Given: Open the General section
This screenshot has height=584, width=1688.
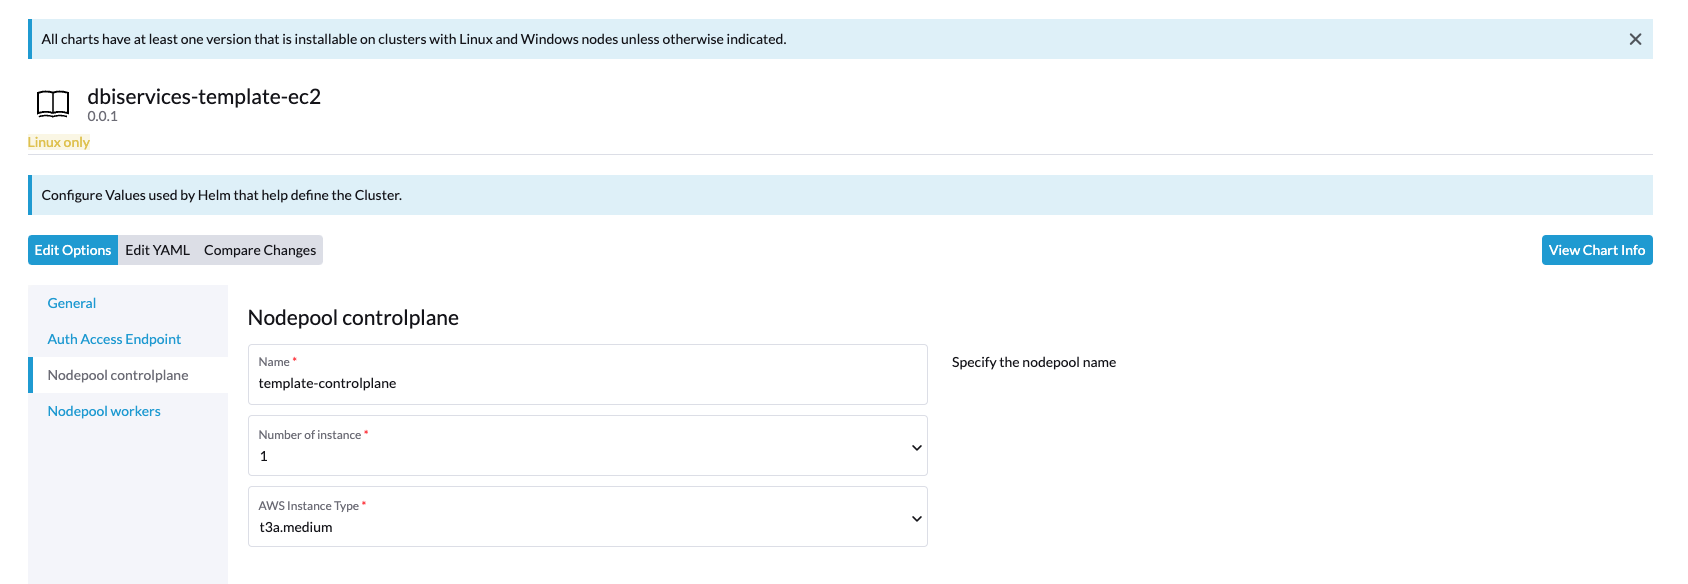Looking at the screenshot, I should click(x=72, y=303).
